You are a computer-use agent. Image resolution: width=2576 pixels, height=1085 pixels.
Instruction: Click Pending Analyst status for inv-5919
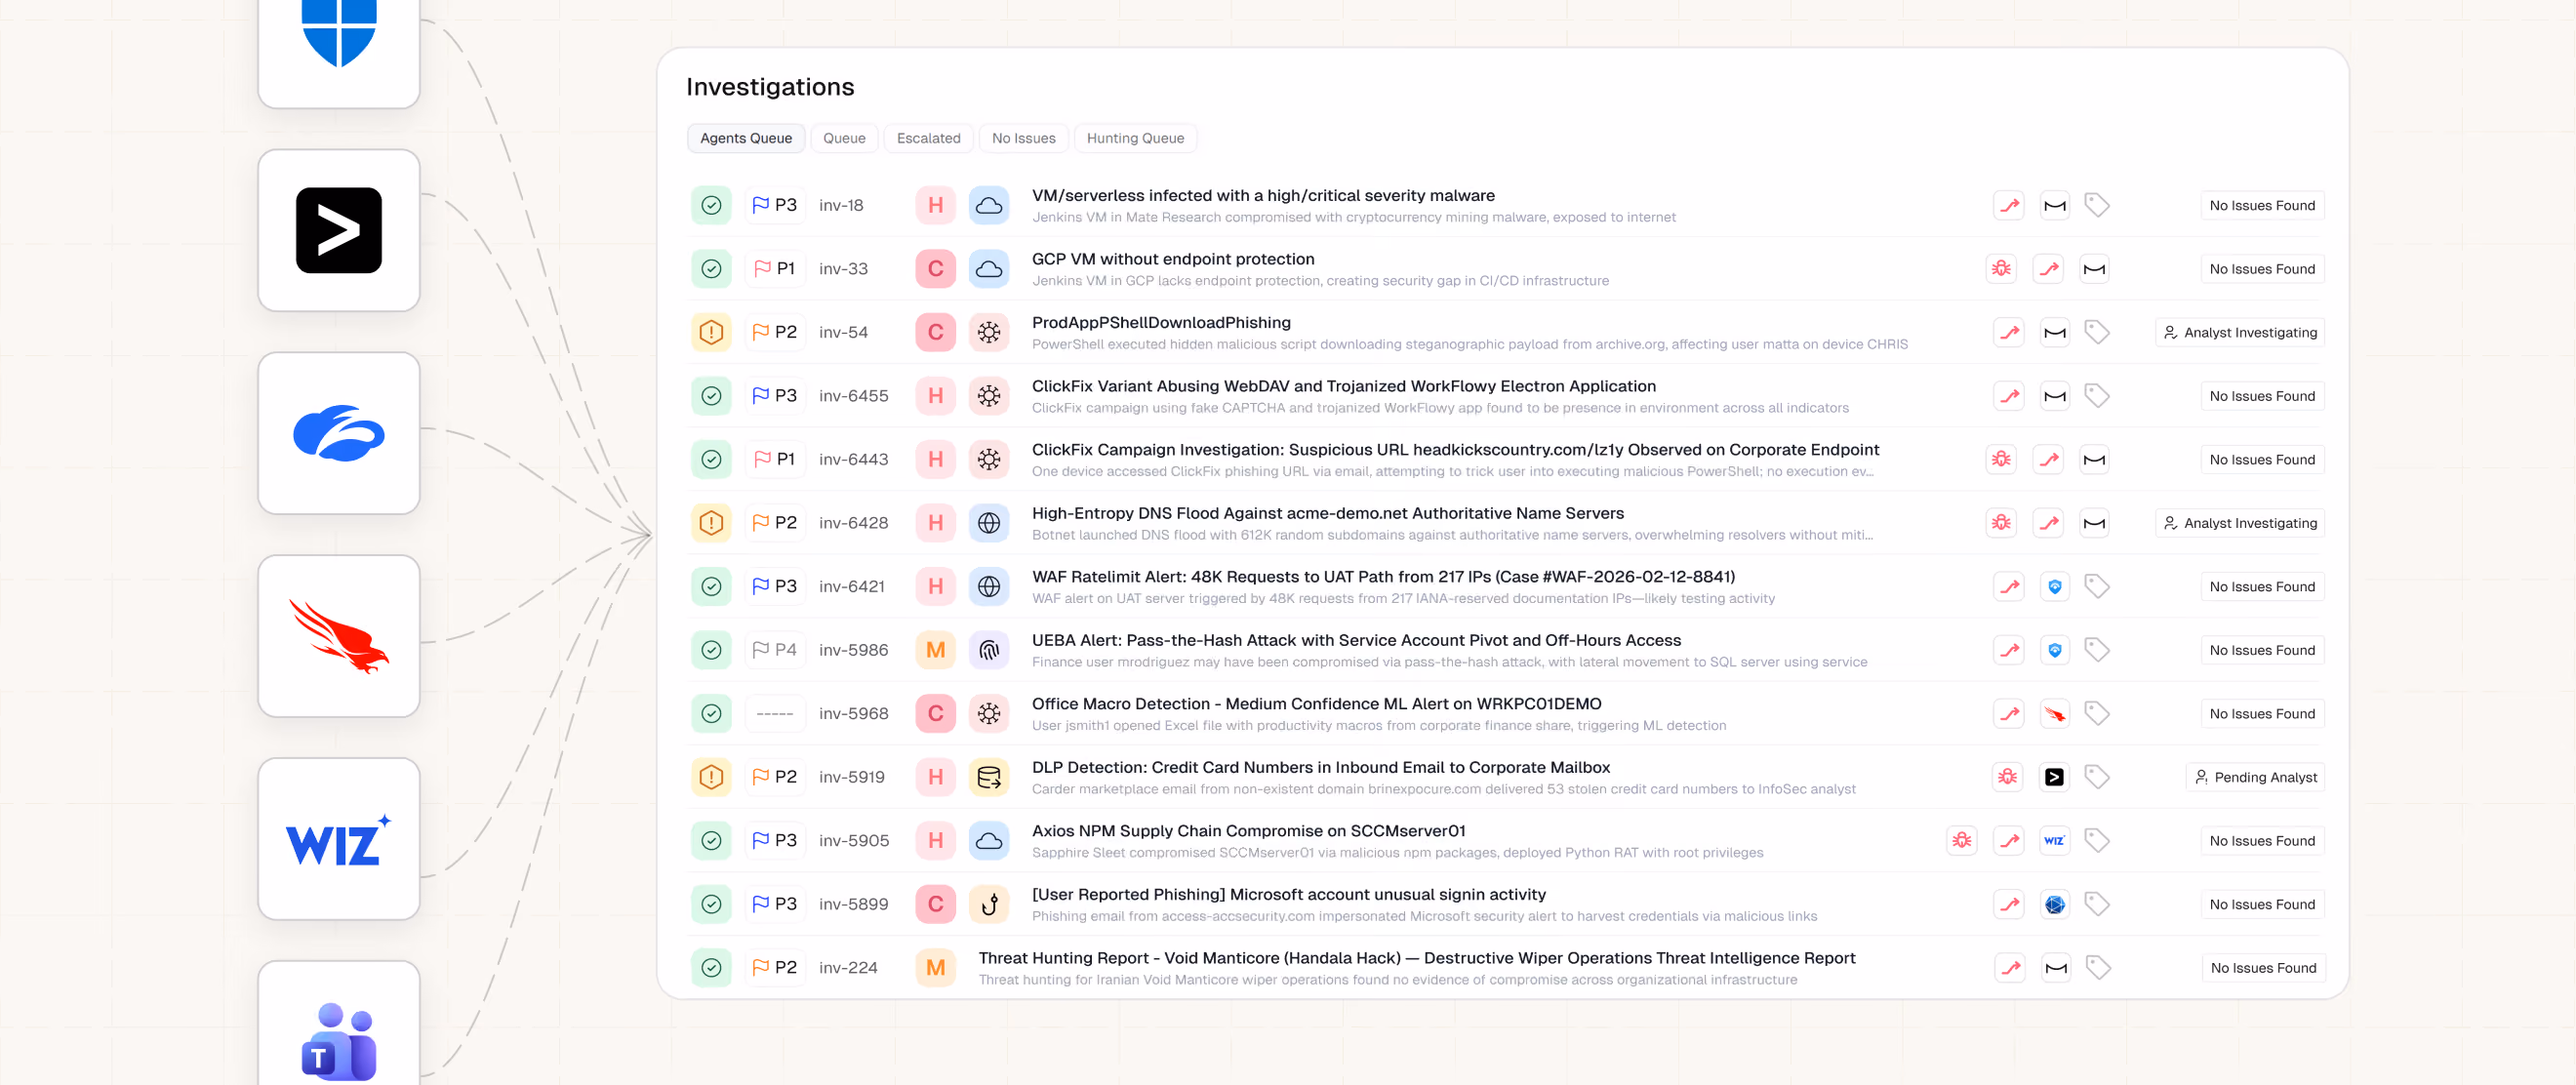click(2254, 776)
